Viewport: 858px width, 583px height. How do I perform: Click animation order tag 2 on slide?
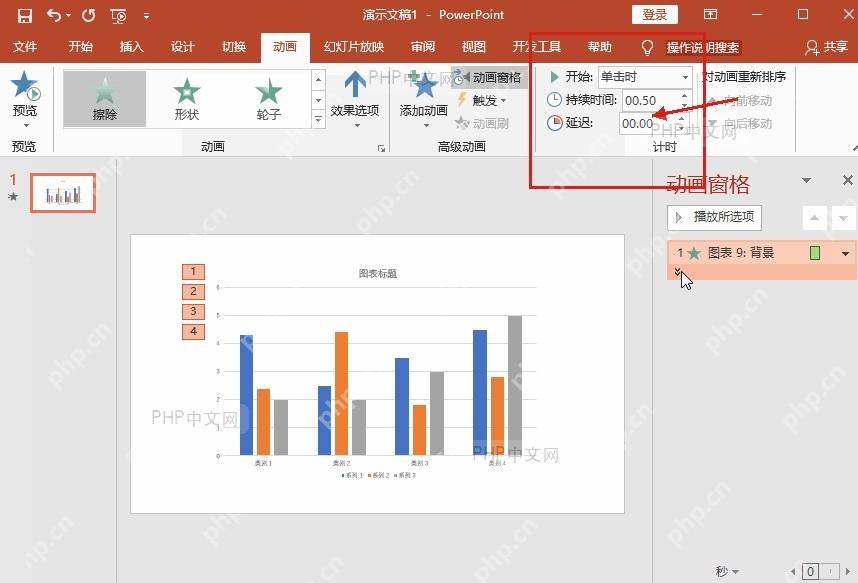(193, 292)
